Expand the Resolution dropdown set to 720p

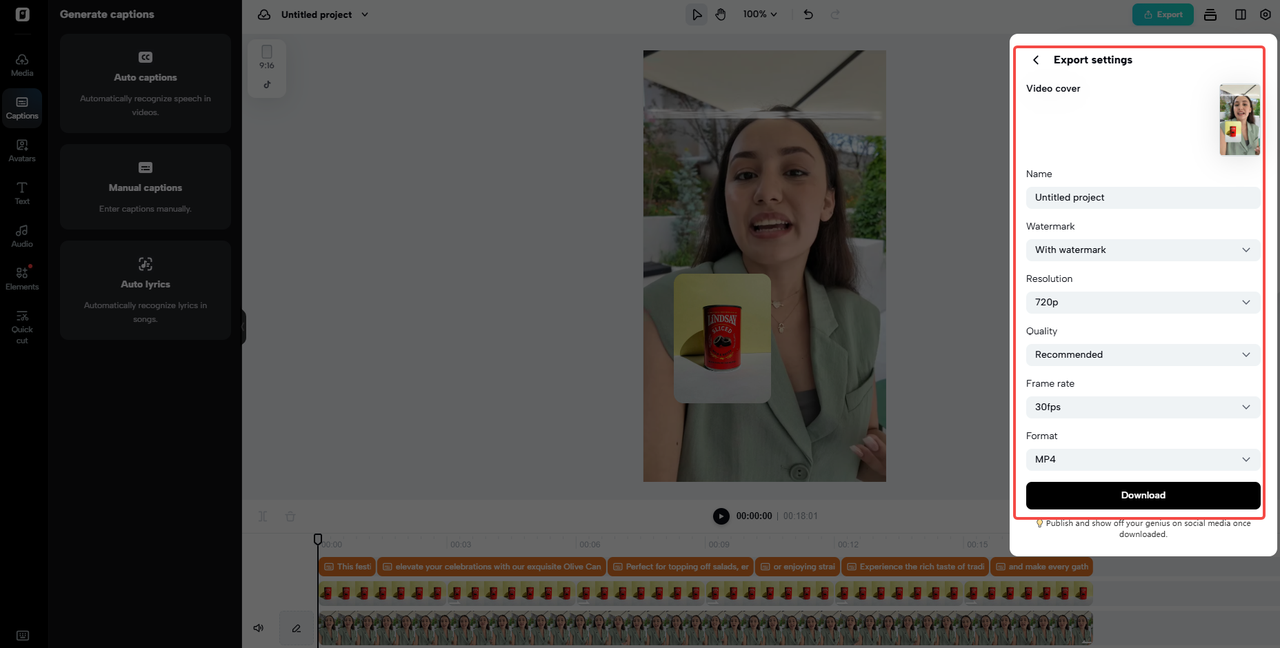click(1142, 302)
